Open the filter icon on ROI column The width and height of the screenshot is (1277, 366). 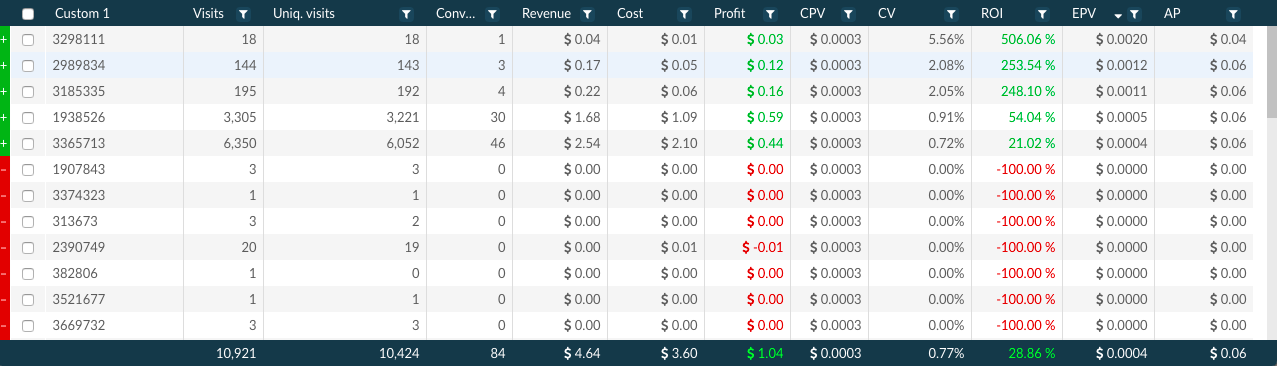click(1042, 14)
